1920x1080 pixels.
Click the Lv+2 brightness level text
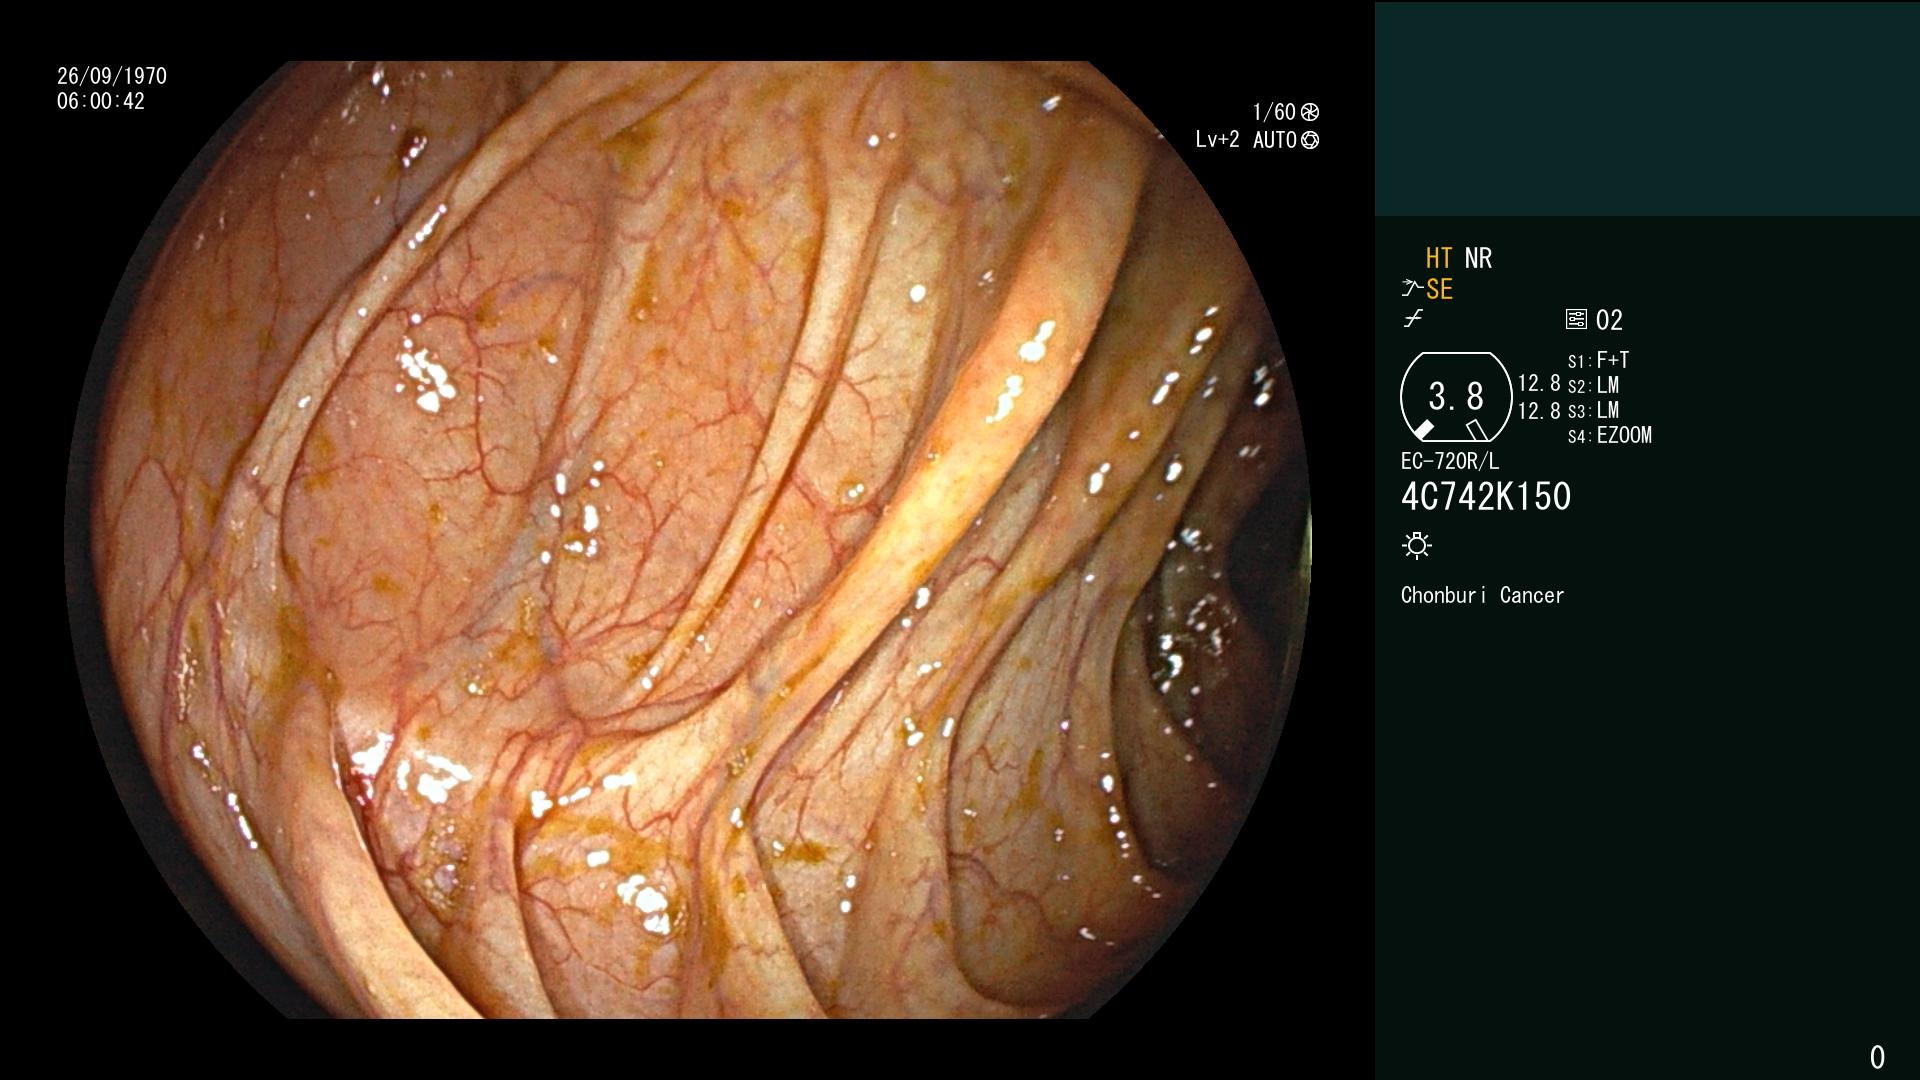[1217, 140]
